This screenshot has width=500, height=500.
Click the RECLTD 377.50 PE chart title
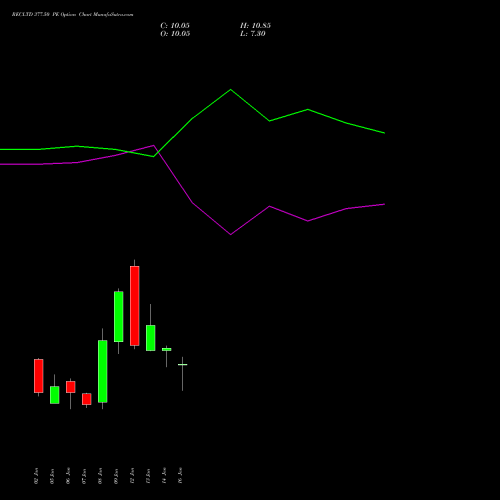pyautogui.click(x=72, y=15)
